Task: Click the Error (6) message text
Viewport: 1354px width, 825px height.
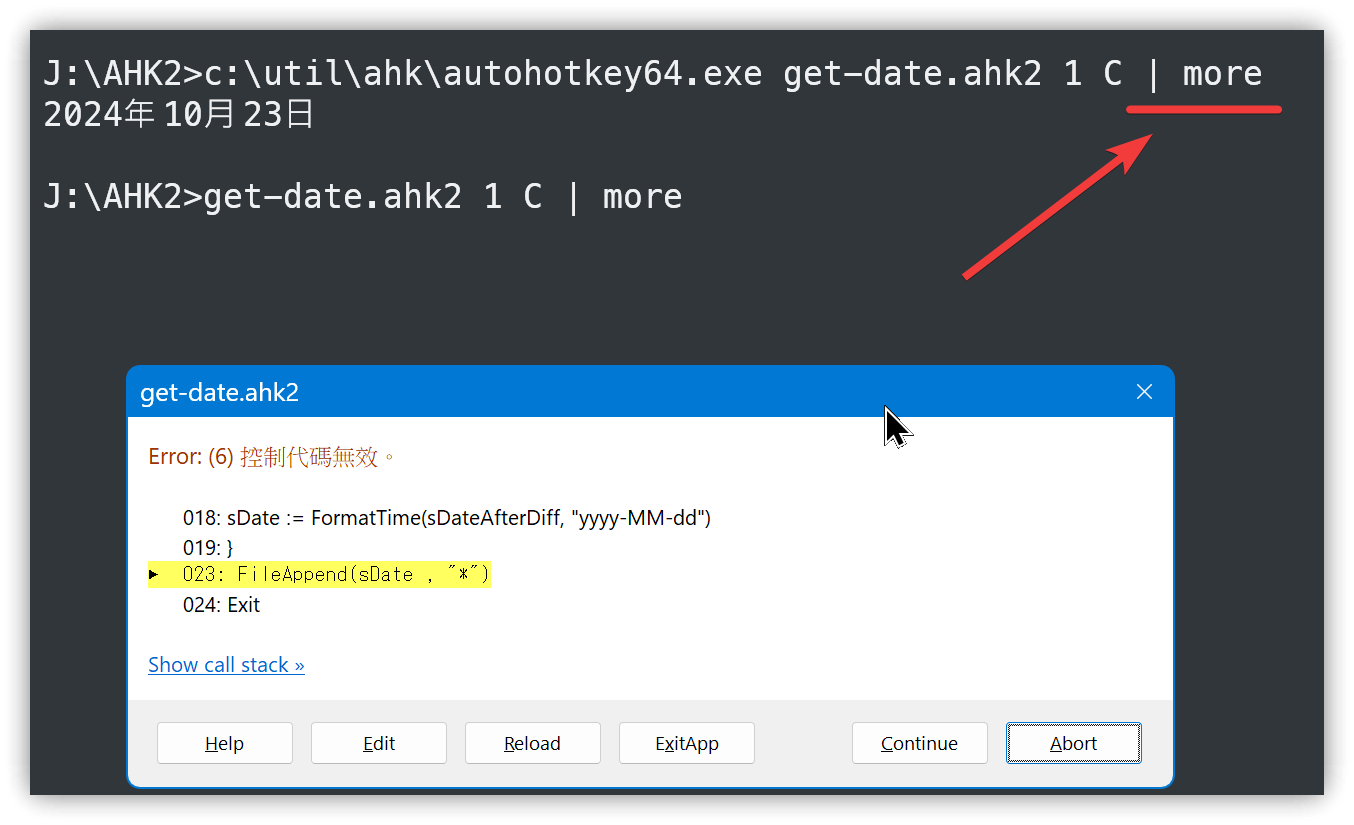Action: point(272,457)
